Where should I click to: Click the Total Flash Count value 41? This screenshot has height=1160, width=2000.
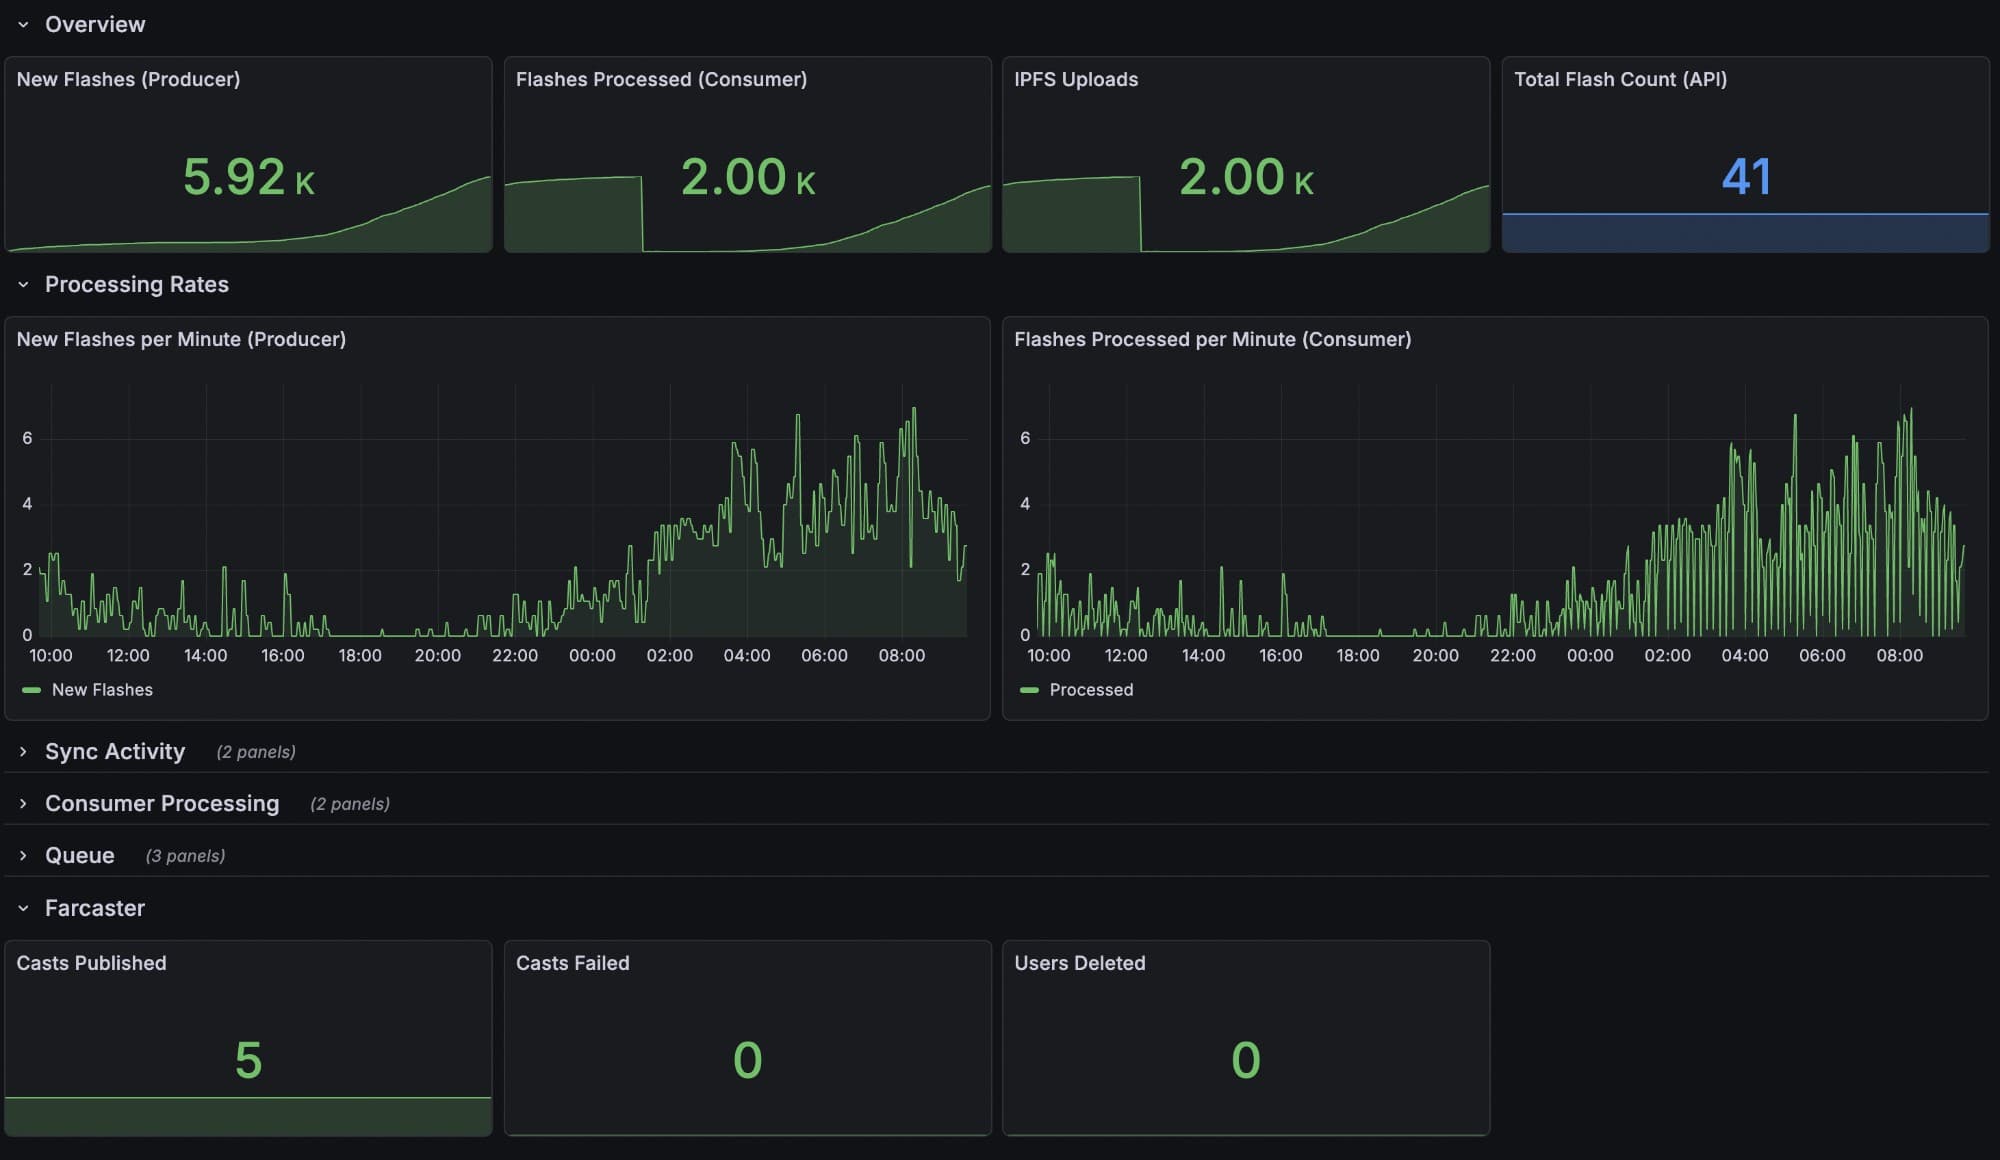1746,177
